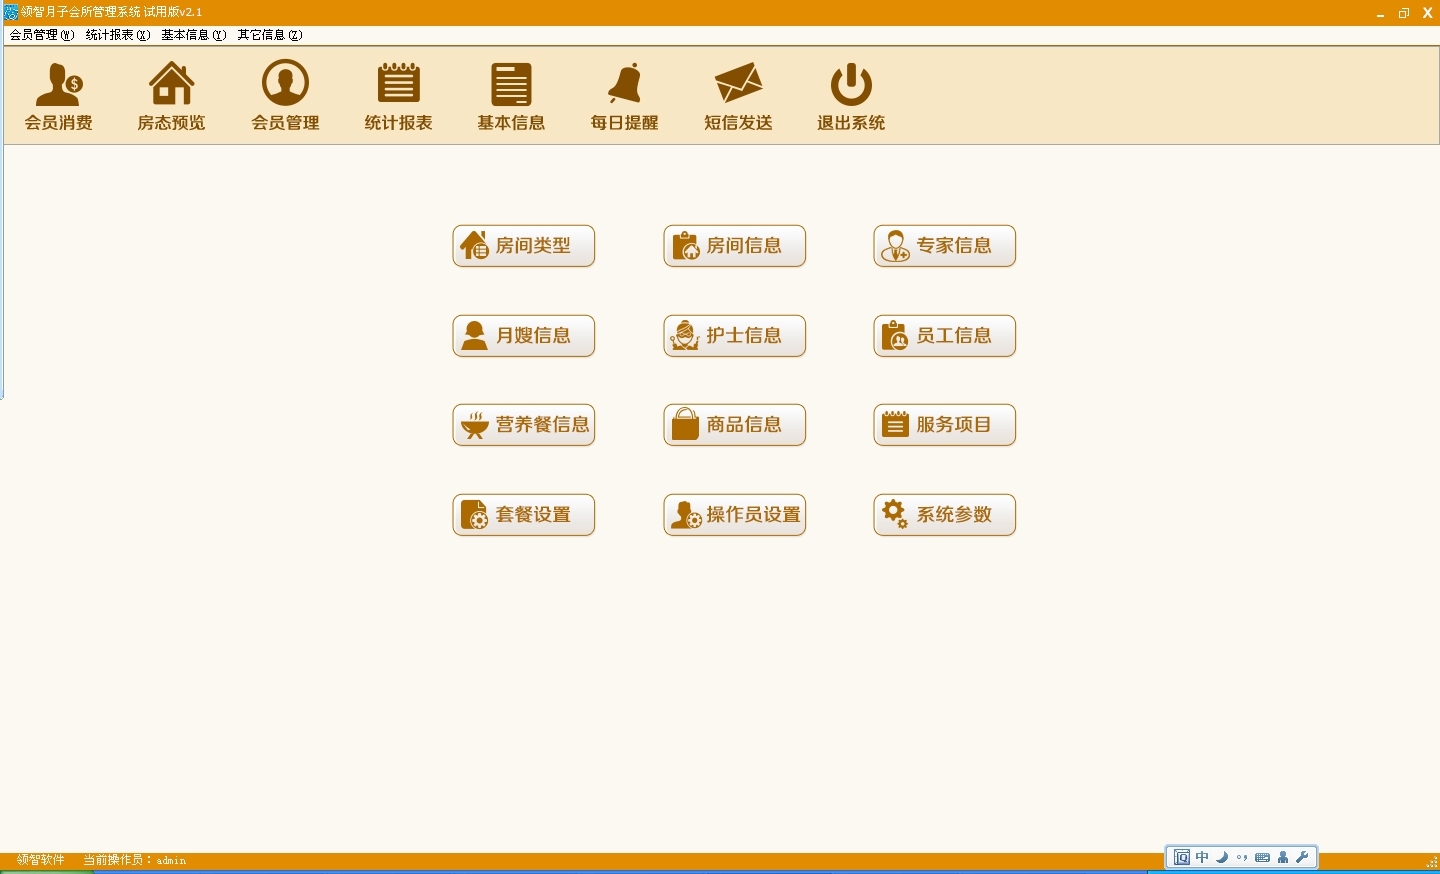Open 会员消费 from the toolbar
The width and height of the screenshot is (1440, 874).
58,96
